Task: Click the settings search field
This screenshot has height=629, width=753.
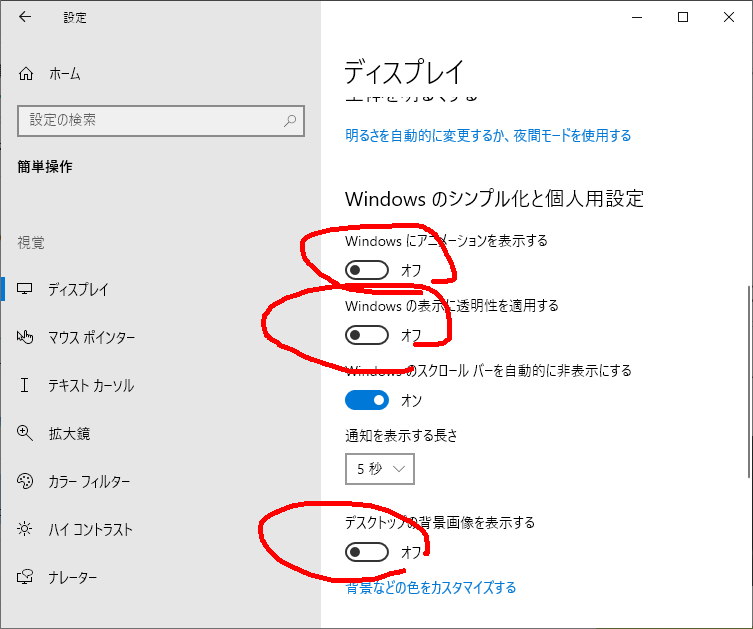Action: (x=150, y=120)
